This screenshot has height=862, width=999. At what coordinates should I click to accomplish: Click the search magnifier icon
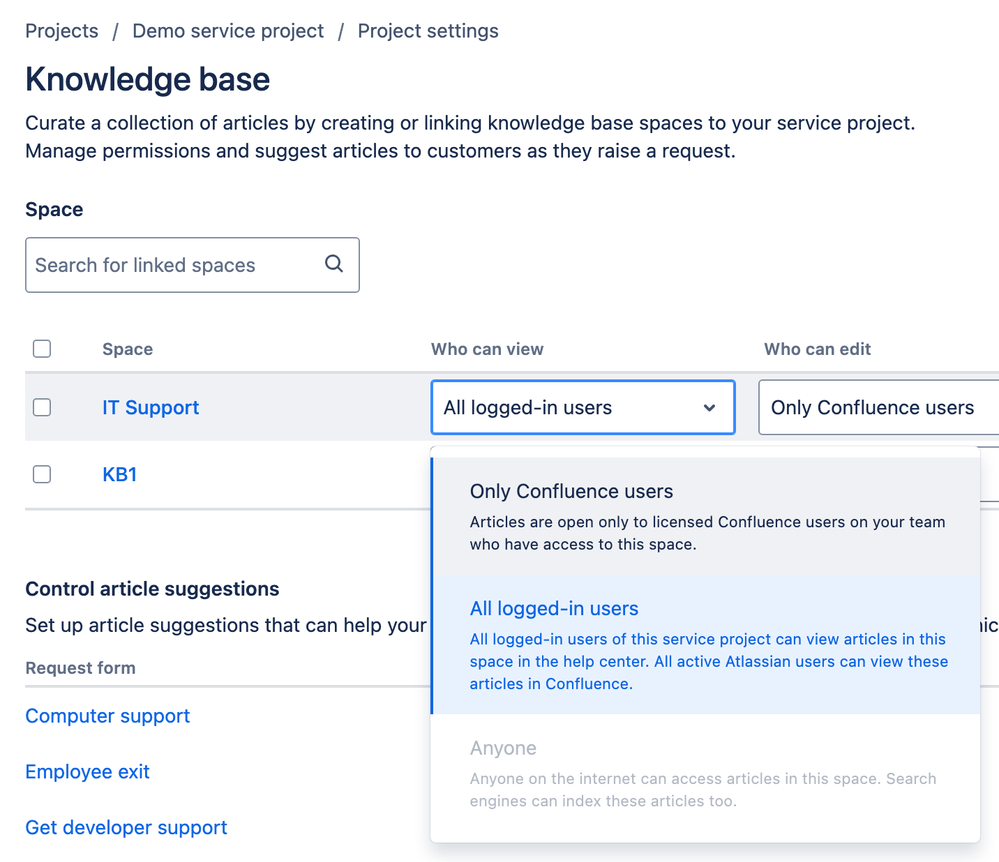[334, 264]
